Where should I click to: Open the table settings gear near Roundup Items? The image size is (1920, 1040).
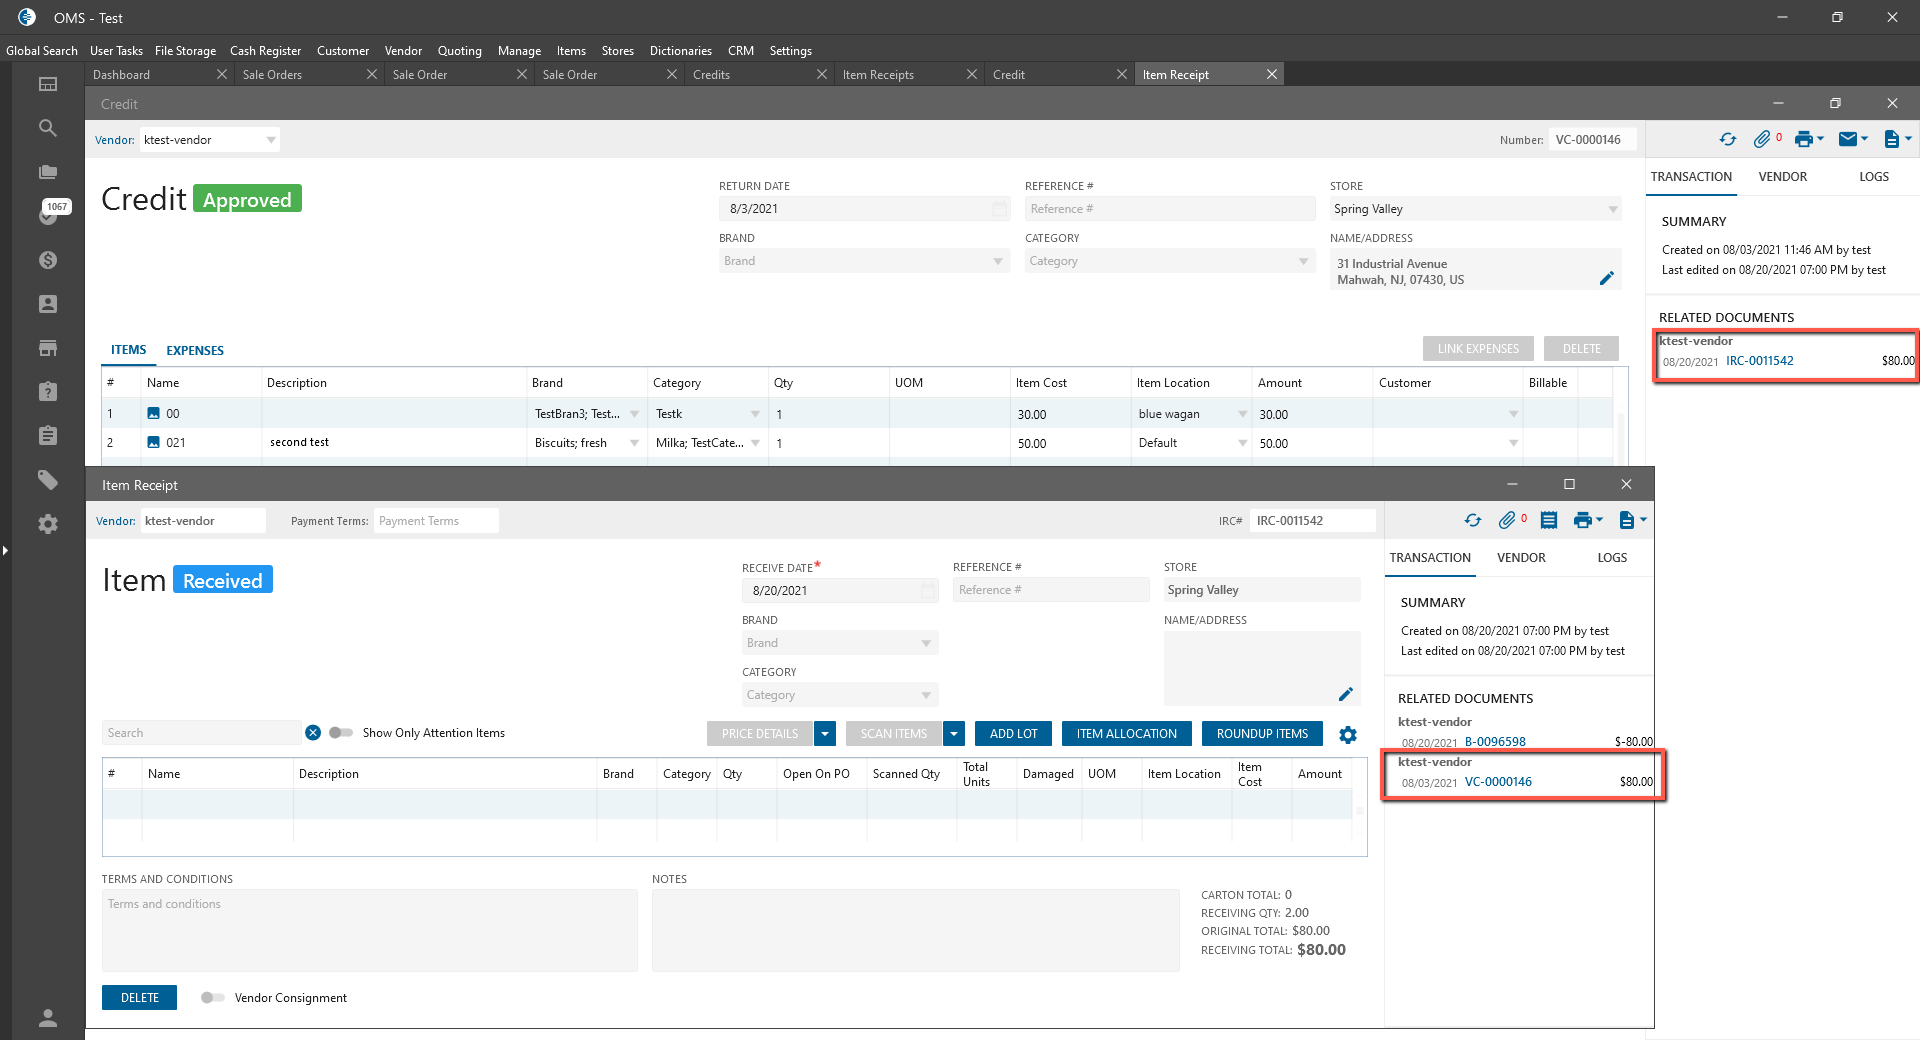(x=1348, y=735)
